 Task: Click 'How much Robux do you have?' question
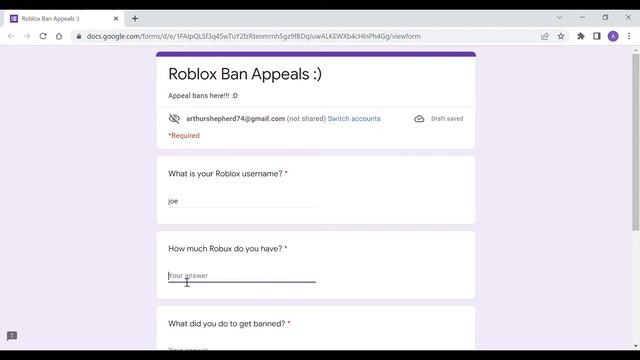pyautogui.click(x=225, y=249)
